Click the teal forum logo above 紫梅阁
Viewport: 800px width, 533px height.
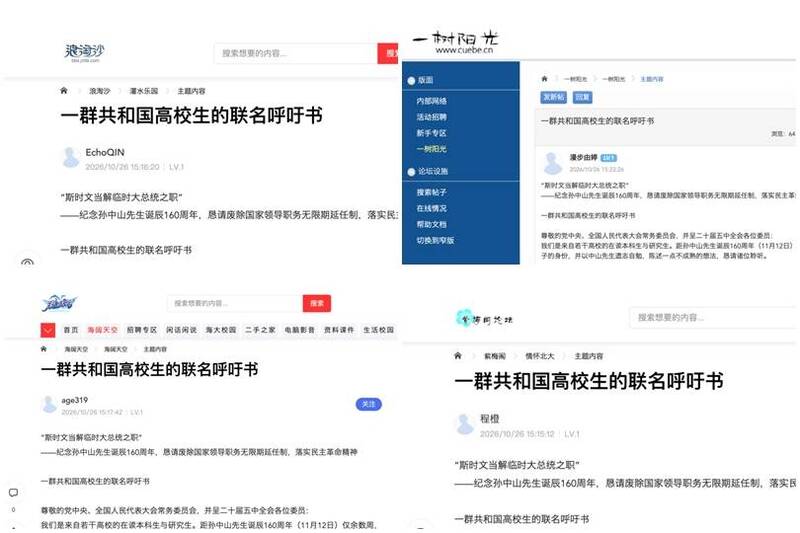[x=484, y=319]
